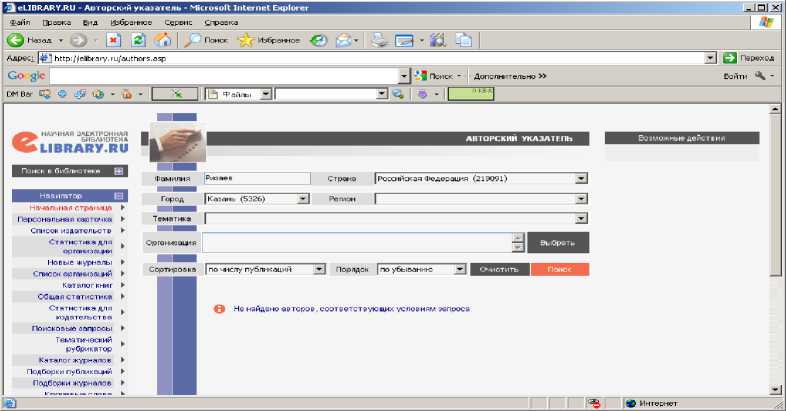Open 'Начальная страница' navigator link

[x=71, y=208]
